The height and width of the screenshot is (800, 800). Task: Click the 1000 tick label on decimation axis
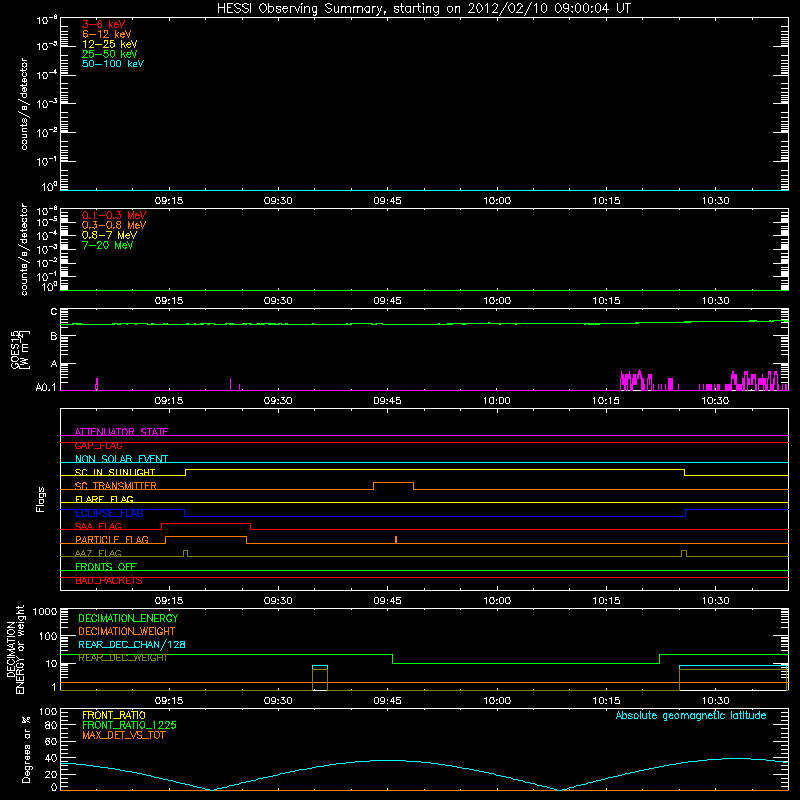(x=45, y=612)
